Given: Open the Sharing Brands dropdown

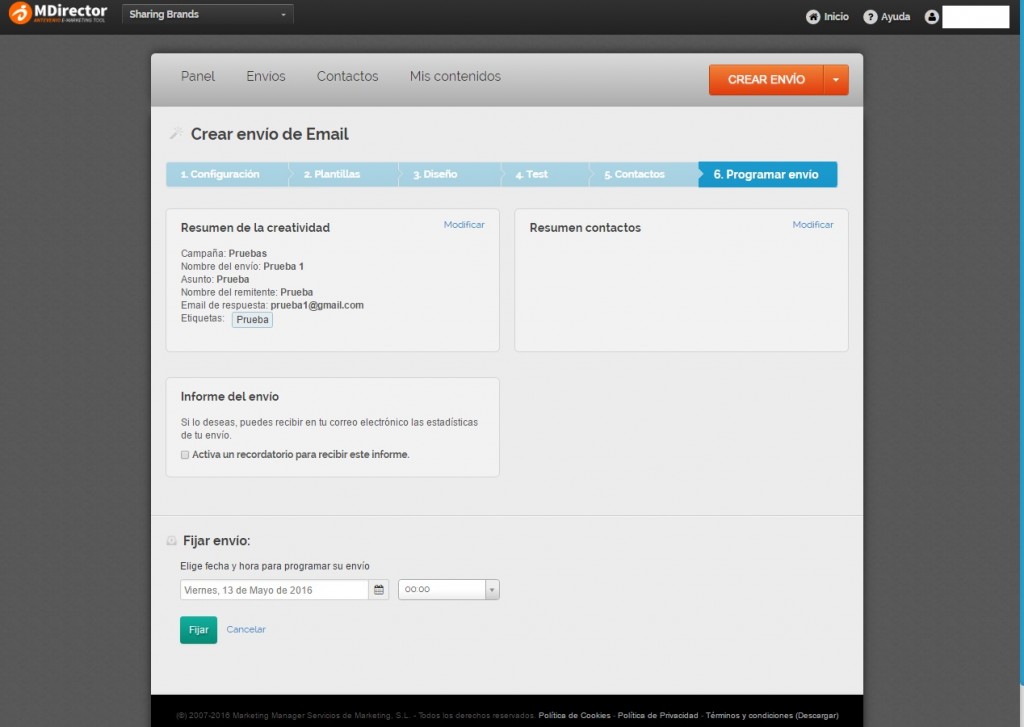Looking at the screenshot, I should click(x=208, y=14).
